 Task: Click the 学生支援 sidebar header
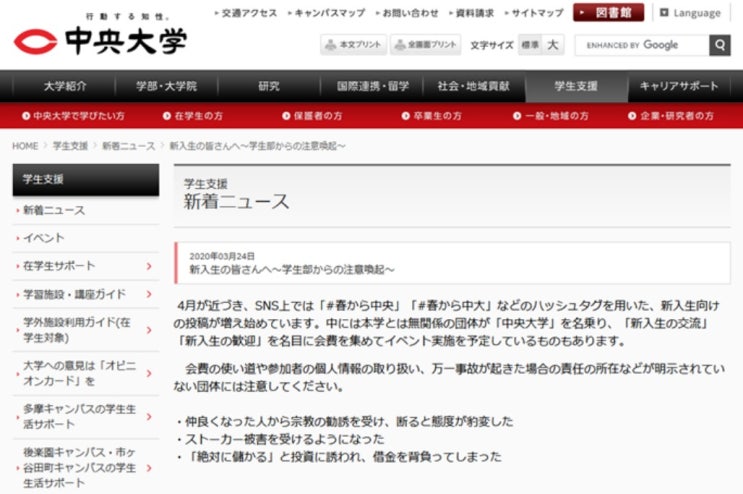point(86,180)
